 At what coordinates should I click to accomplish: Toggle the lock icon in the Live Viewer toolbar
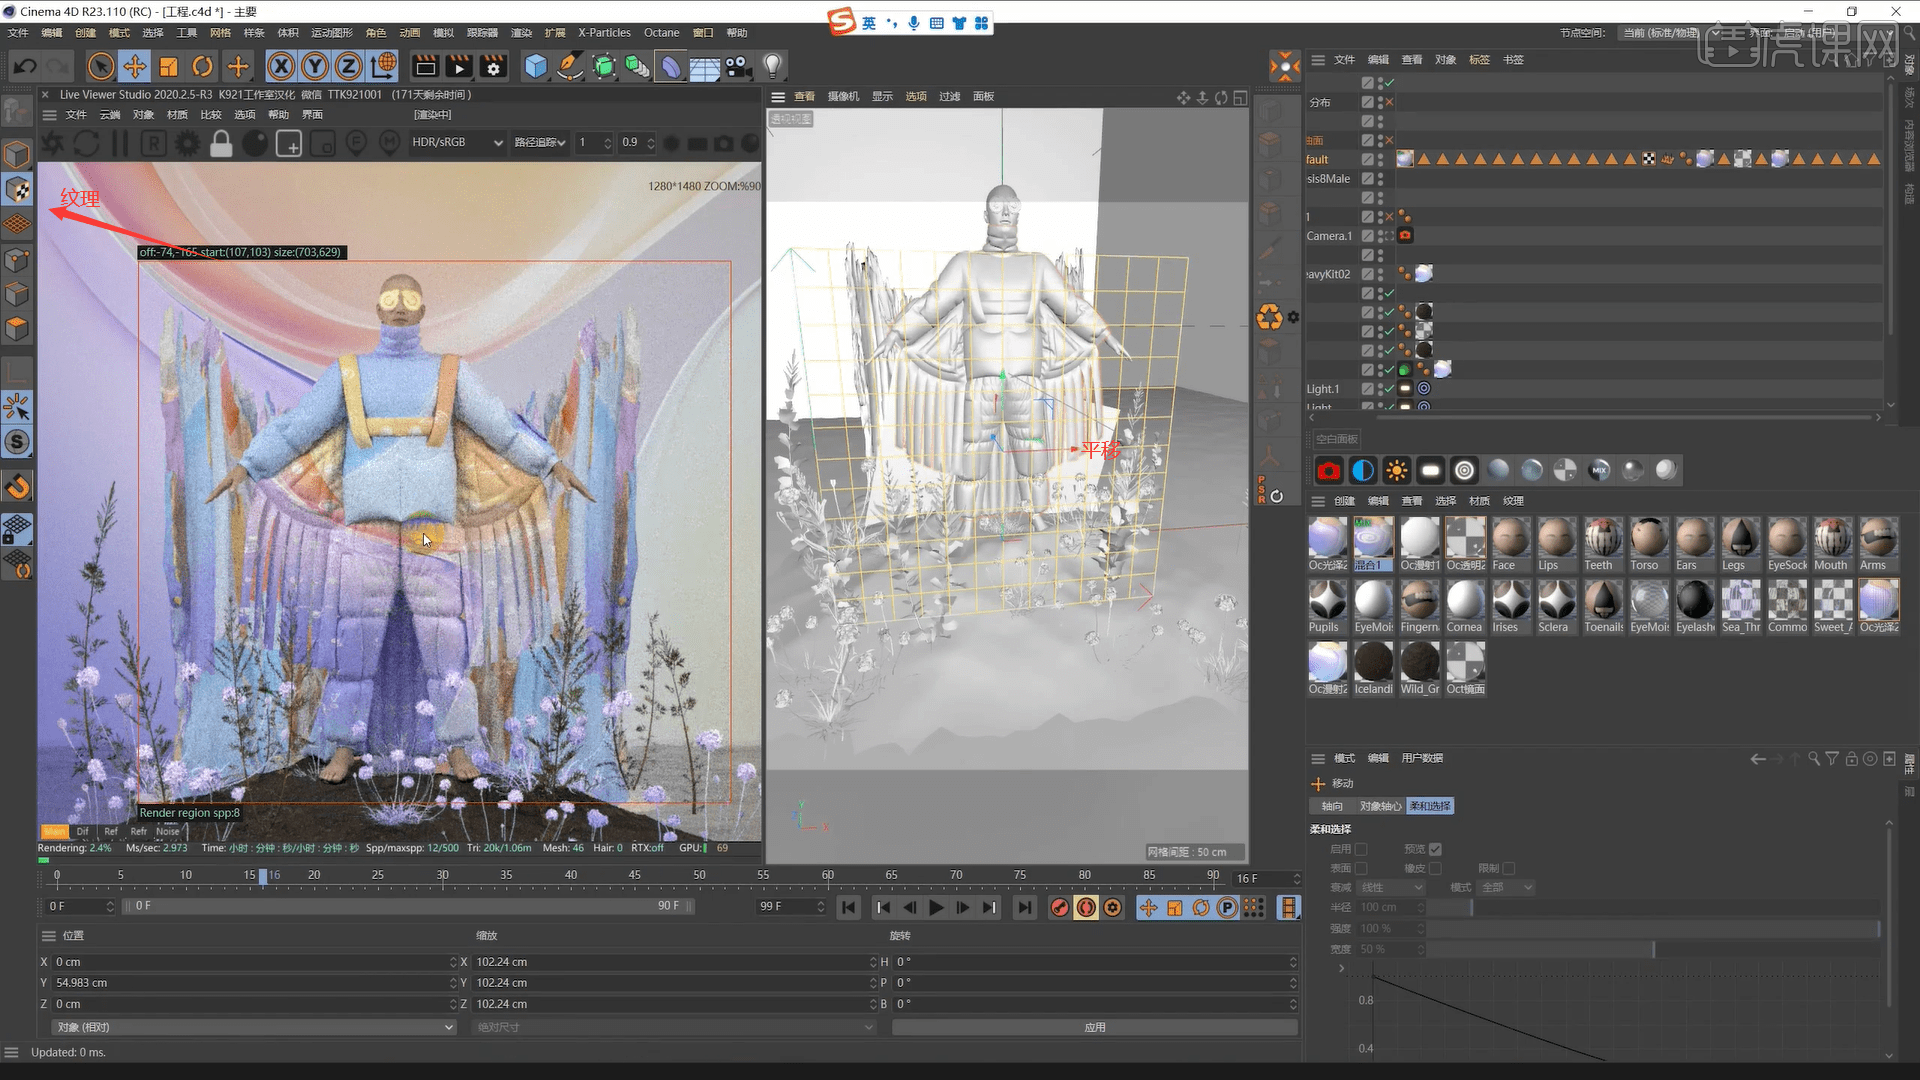coord(221,143)
